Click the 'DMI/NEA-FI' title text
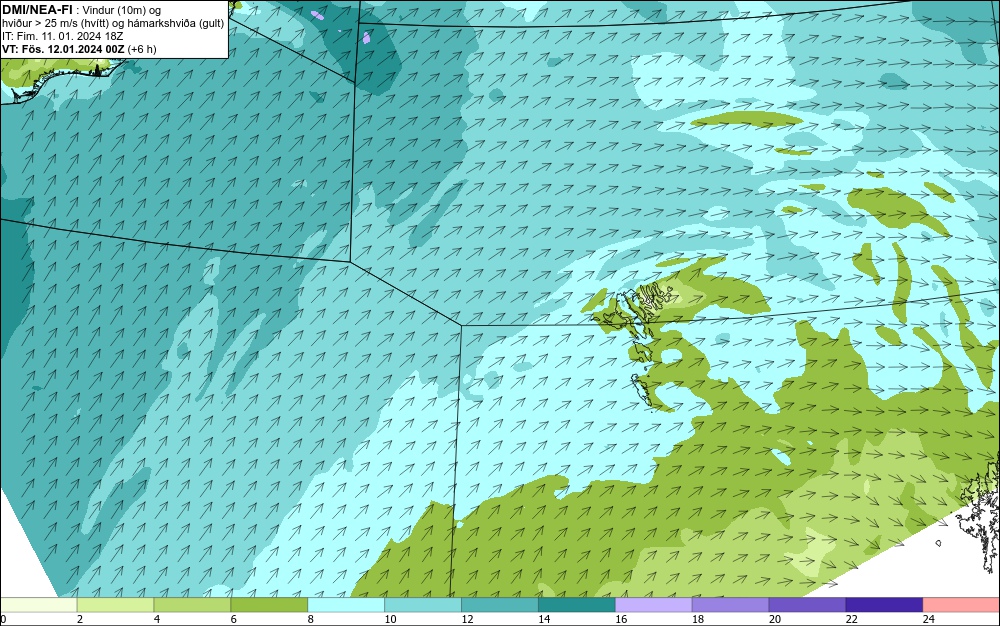Image resolution: width=1000 pixels, height=626 pixels. [37, 10]
